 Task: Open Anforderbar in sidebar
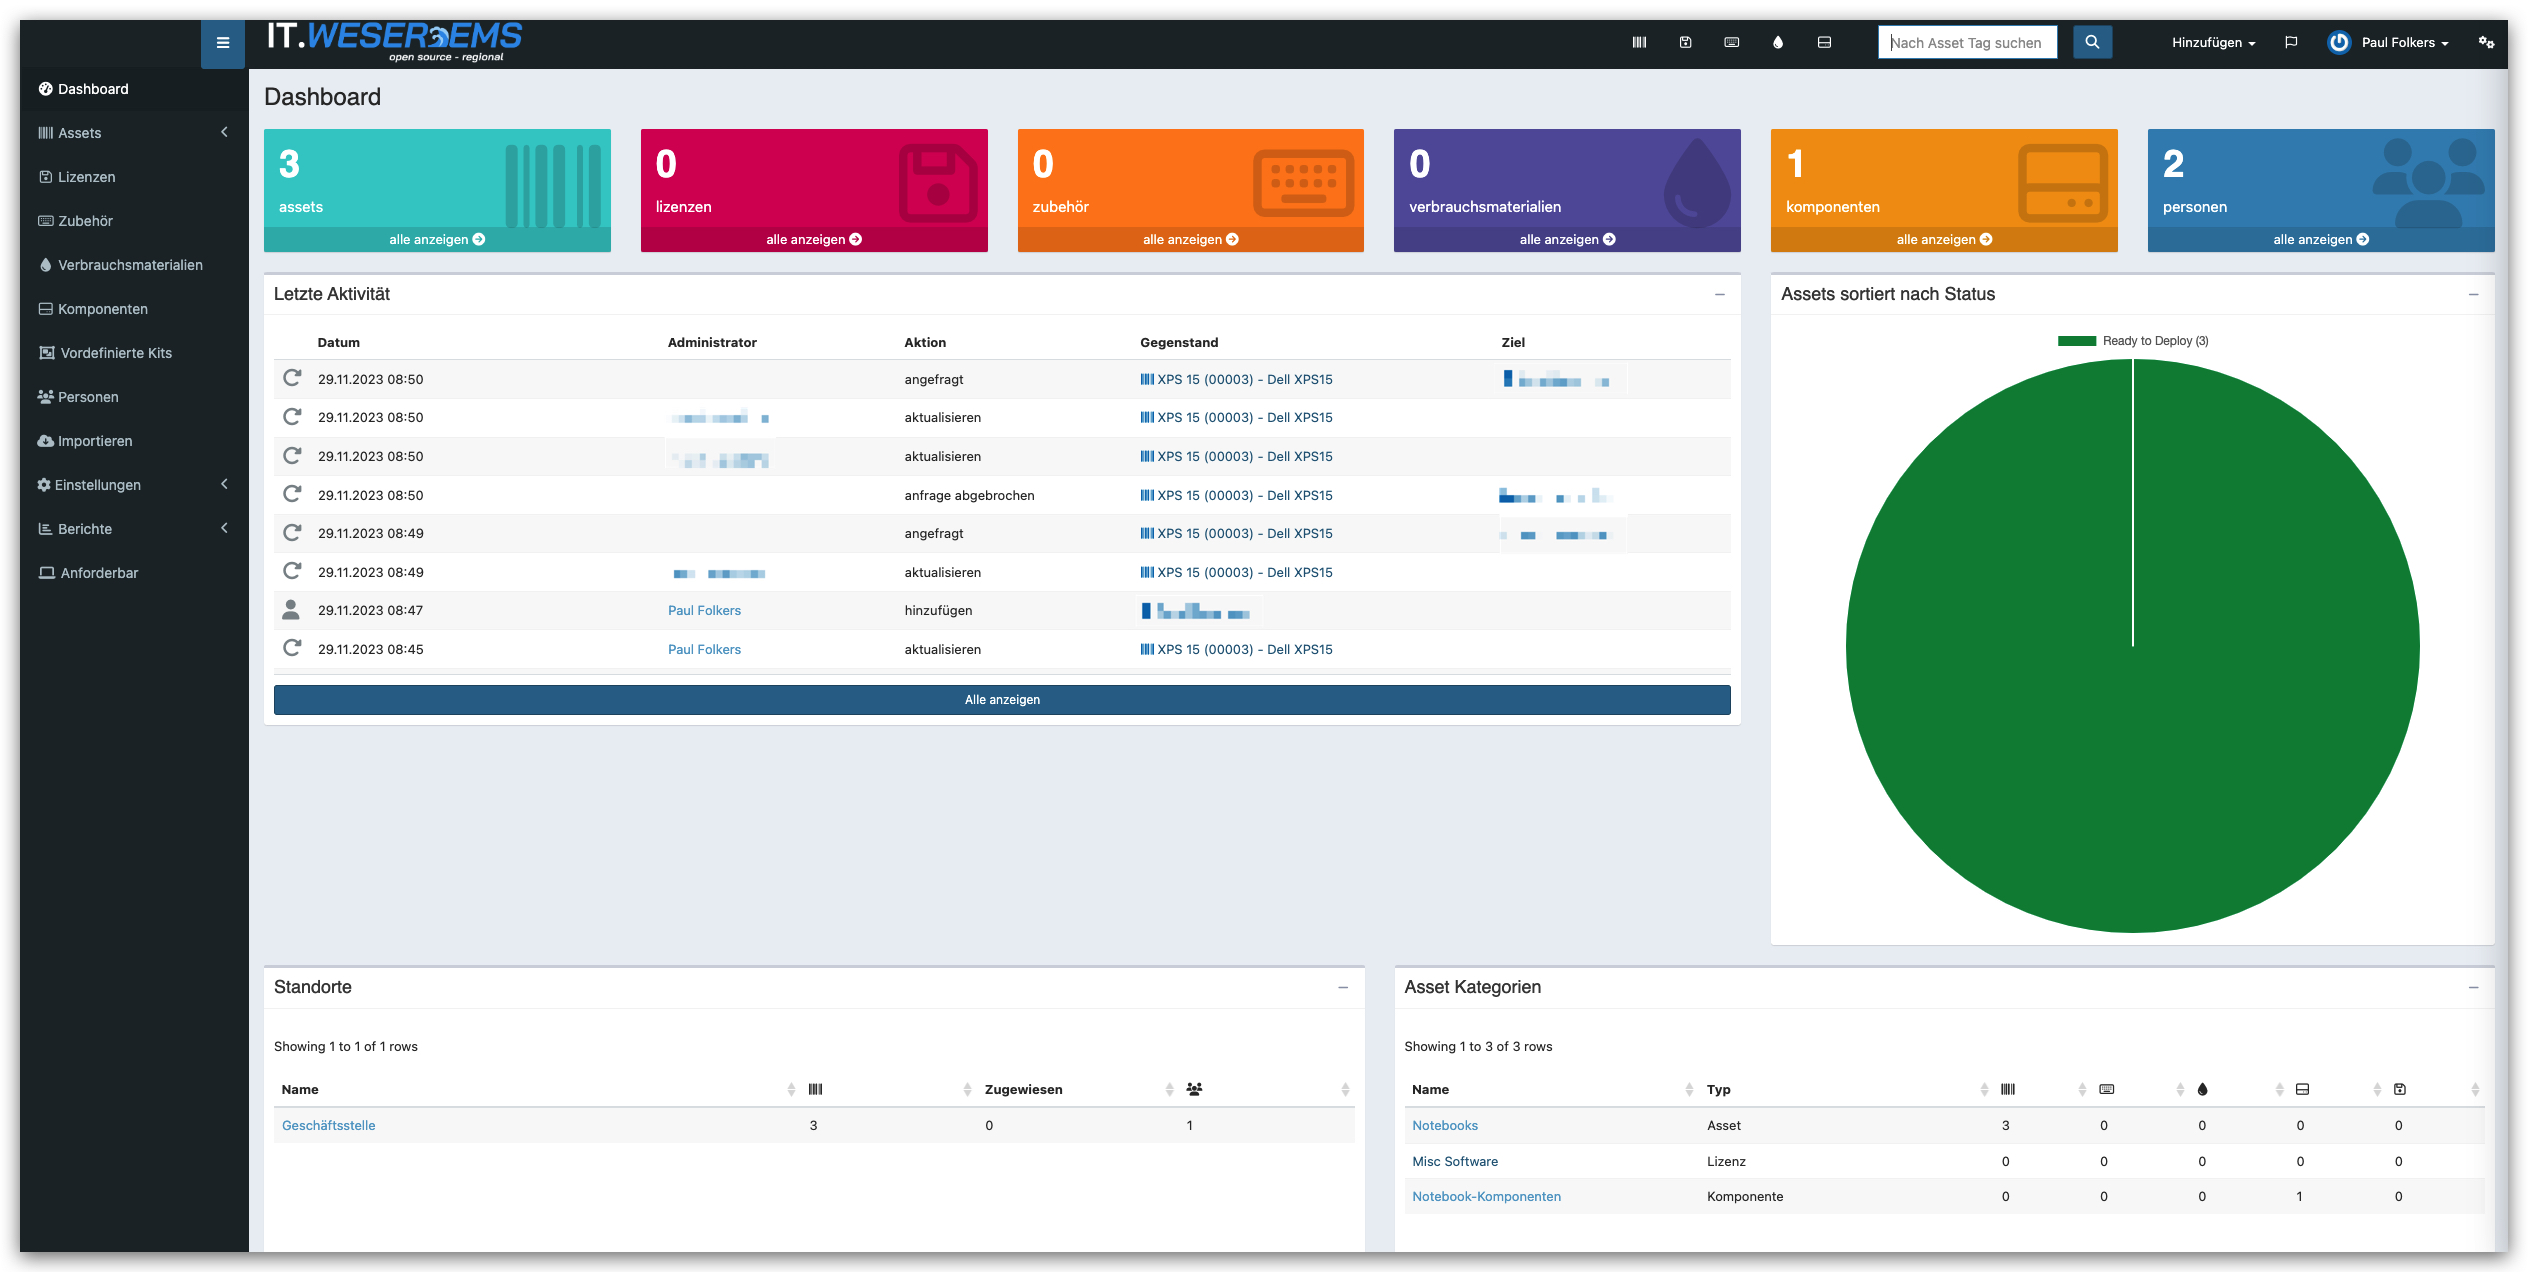point(134,573)
